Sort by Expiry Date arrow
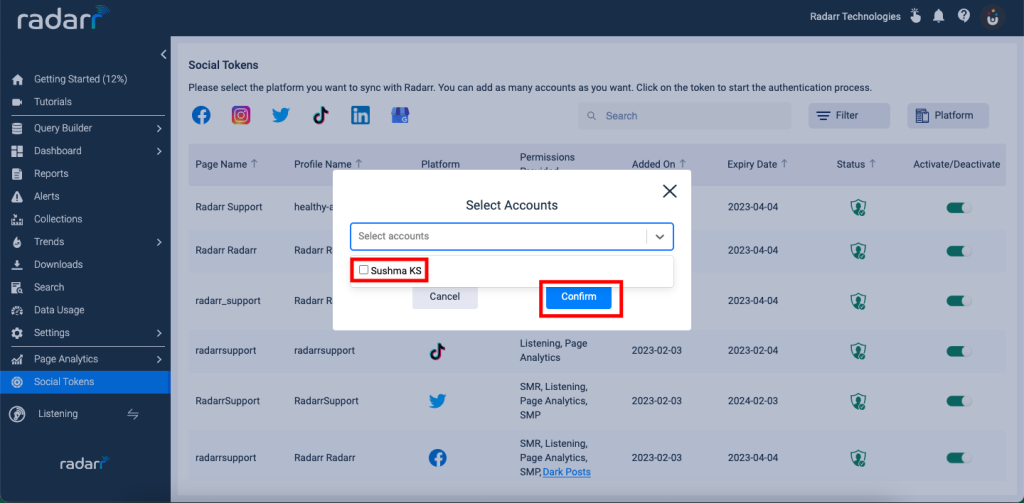The width and height of the screenshot is (1024, 503). click(x=784, y=164)
